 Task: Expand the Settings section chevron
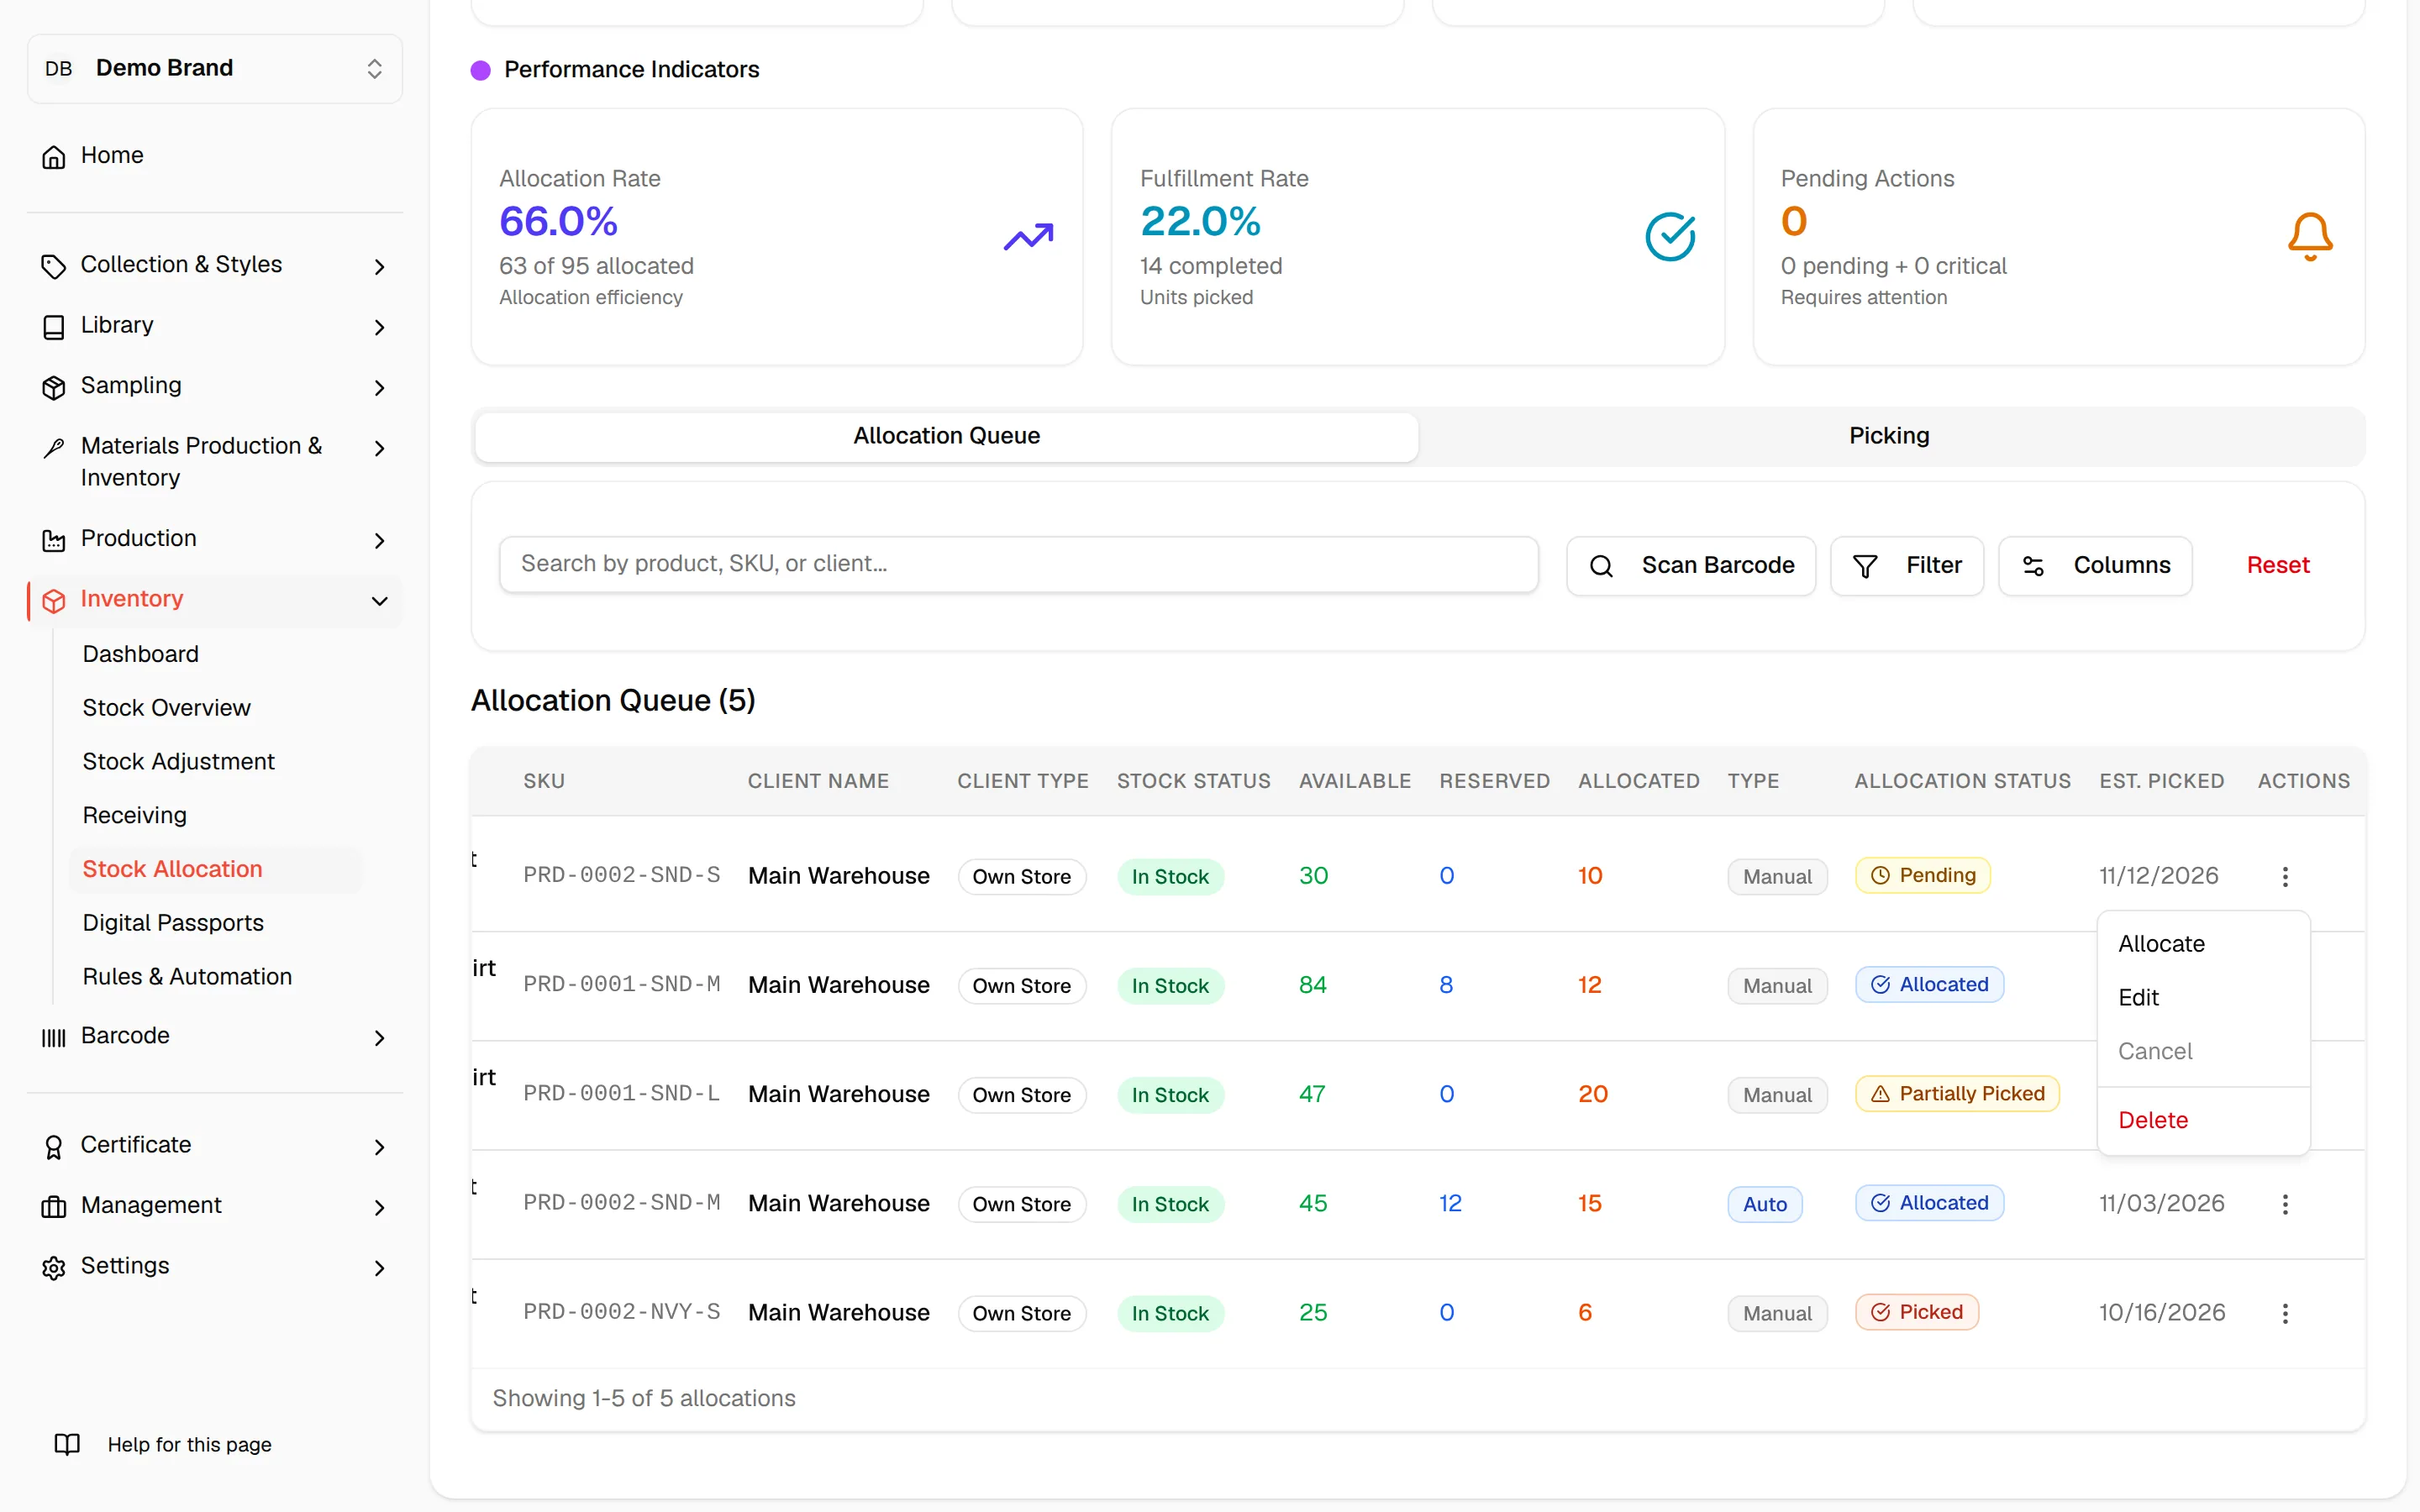click(379, 1267)
